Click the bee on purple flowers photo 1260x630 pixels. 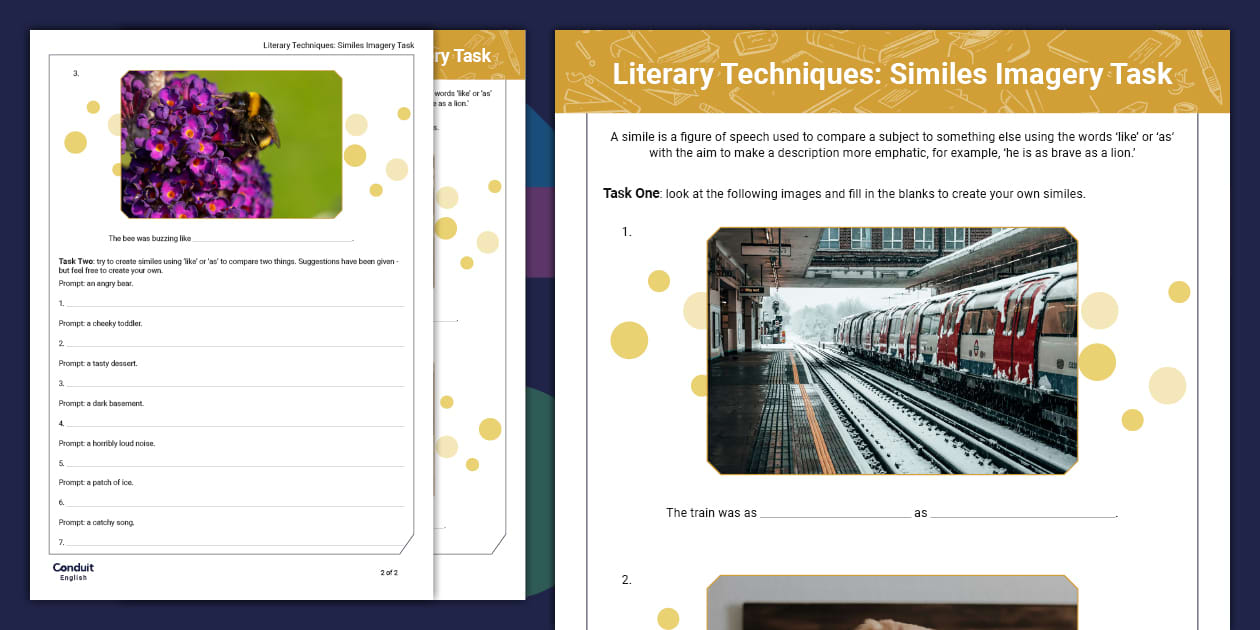tap(228, 145)
